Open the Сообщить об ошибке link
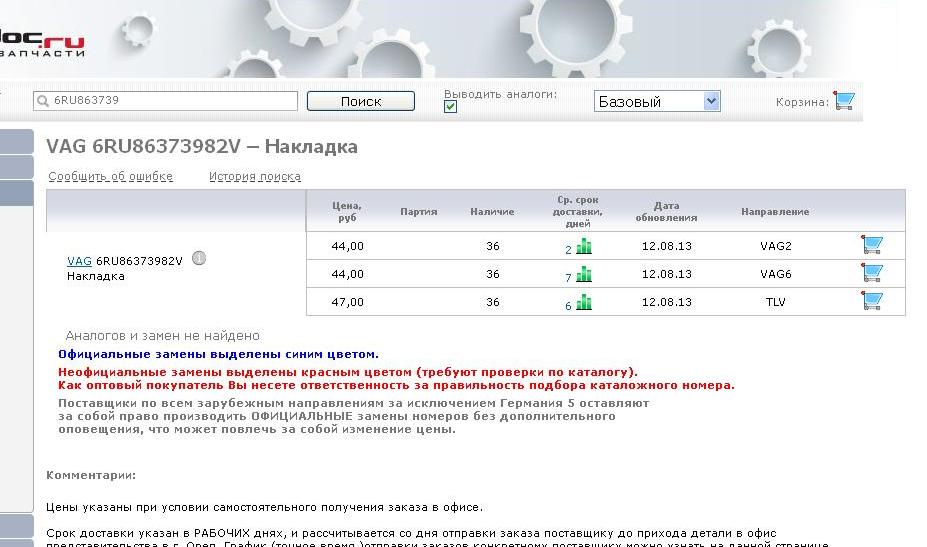This screenshot has height=547, width=927. [x=110, y=177]
